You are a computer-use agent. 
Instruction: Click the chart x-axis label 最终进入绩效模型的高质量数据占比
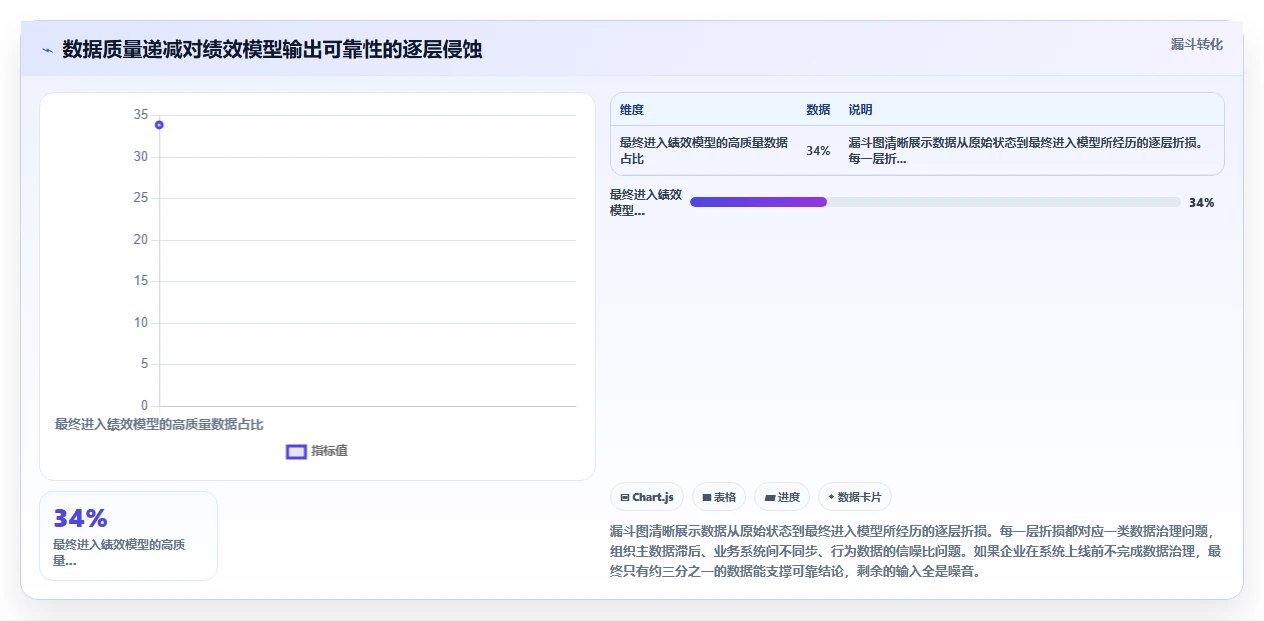click(159, 424)
